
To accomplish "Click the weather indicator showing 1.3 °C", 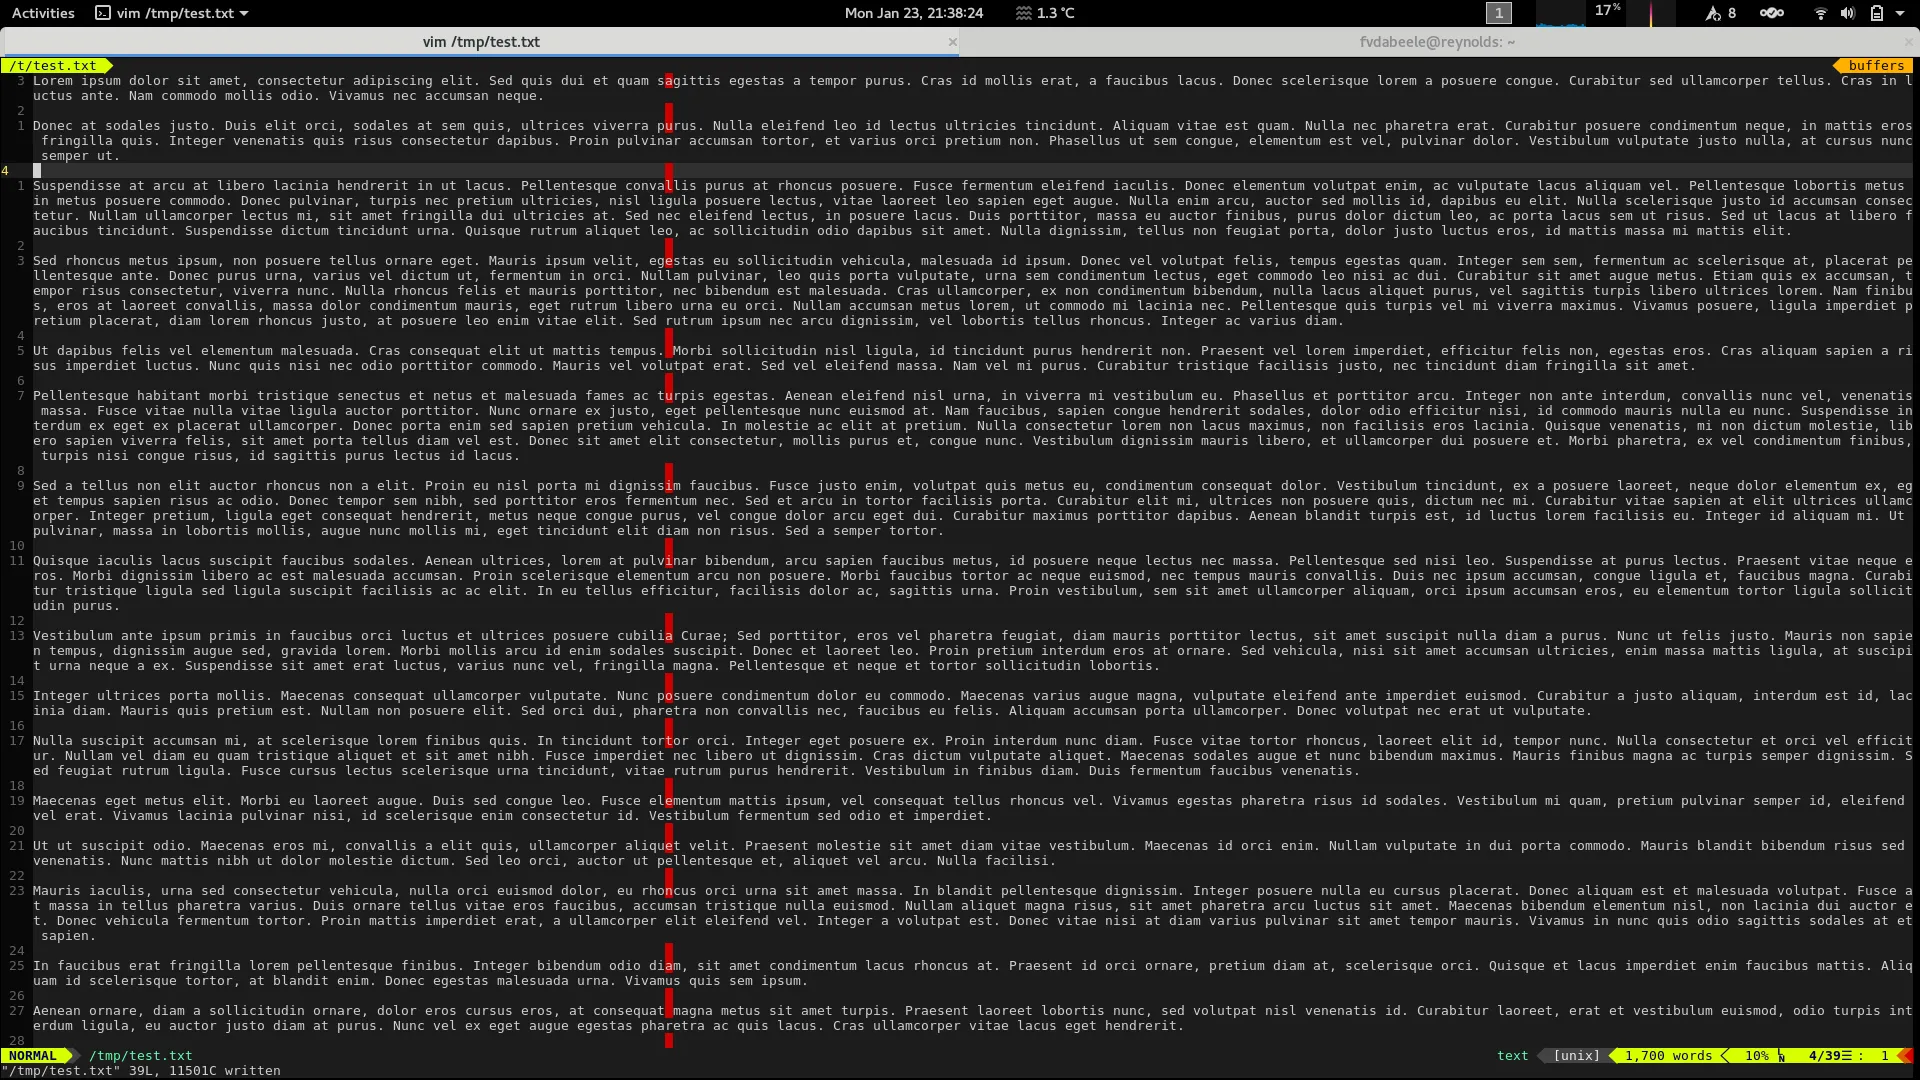I will coord(1044,13).
